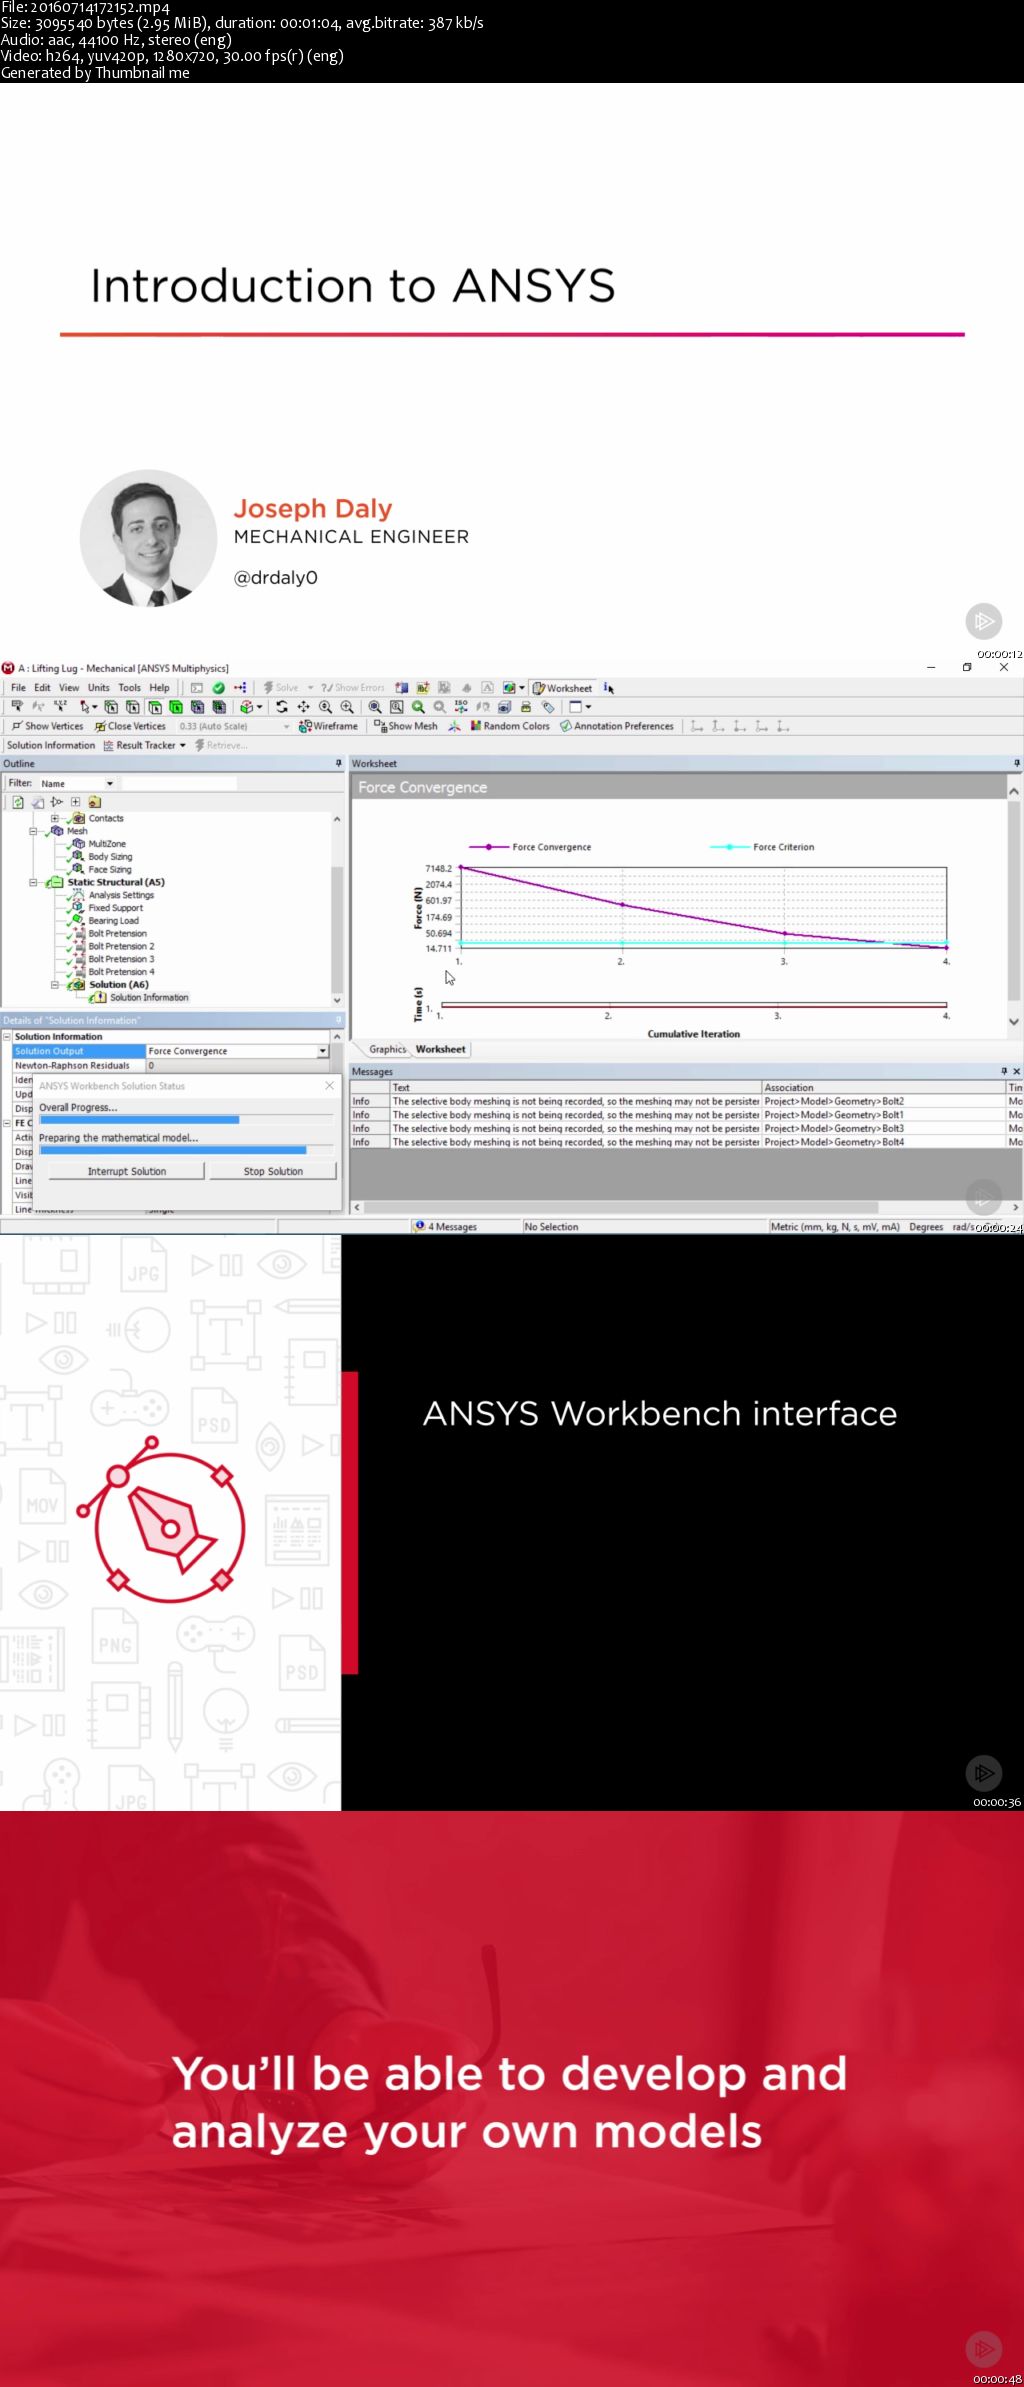This screenshot has height=2387, width=1024.
Task: Collapse the Mesh tree node
Action: click(33, 831)
